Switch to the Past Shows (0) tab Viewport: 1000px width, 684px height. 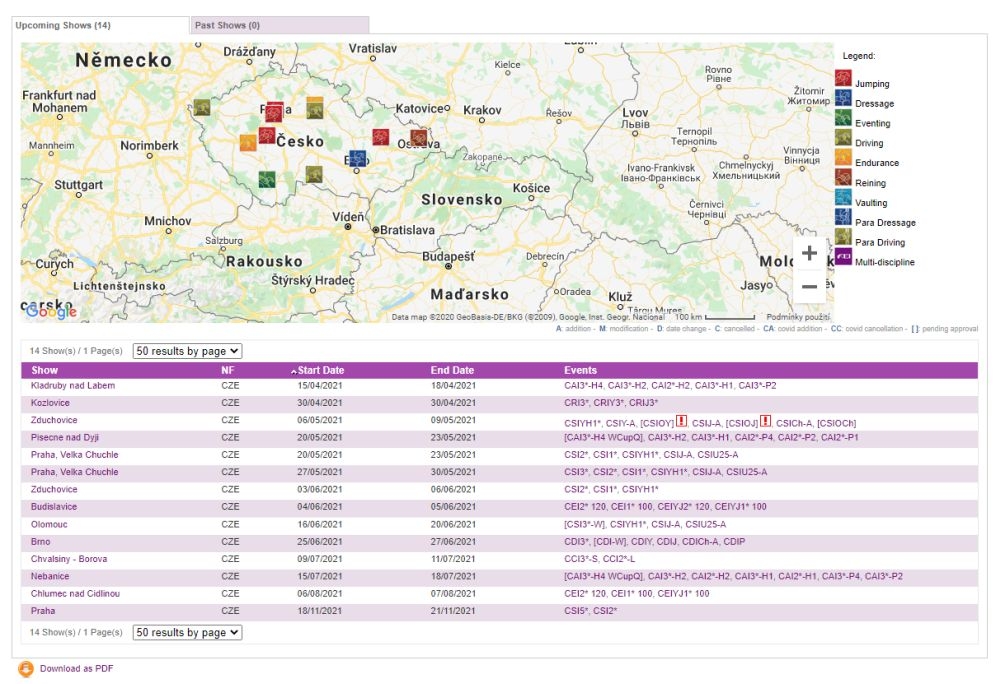tap(279, 25)
